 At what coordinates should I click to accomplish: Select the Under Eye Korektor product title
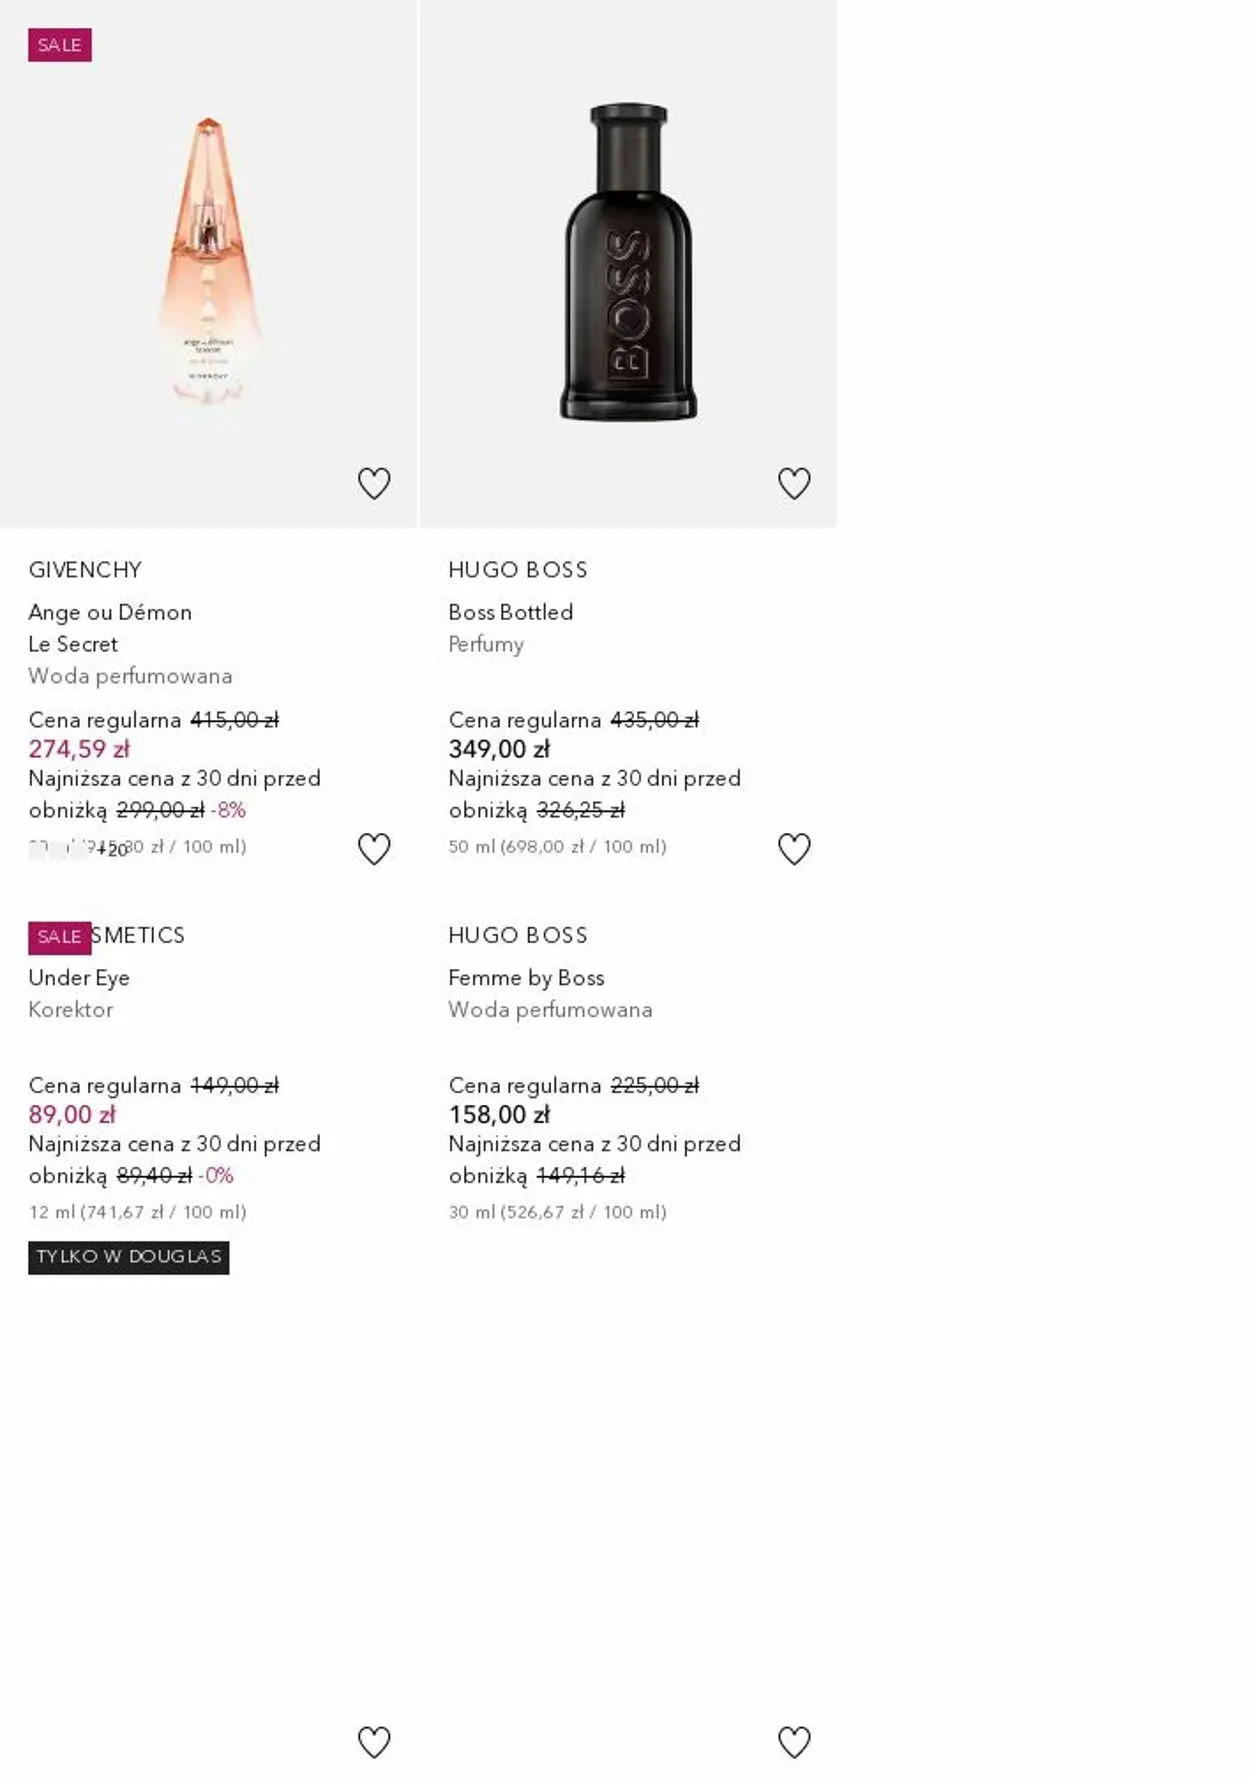click(79, 978)
